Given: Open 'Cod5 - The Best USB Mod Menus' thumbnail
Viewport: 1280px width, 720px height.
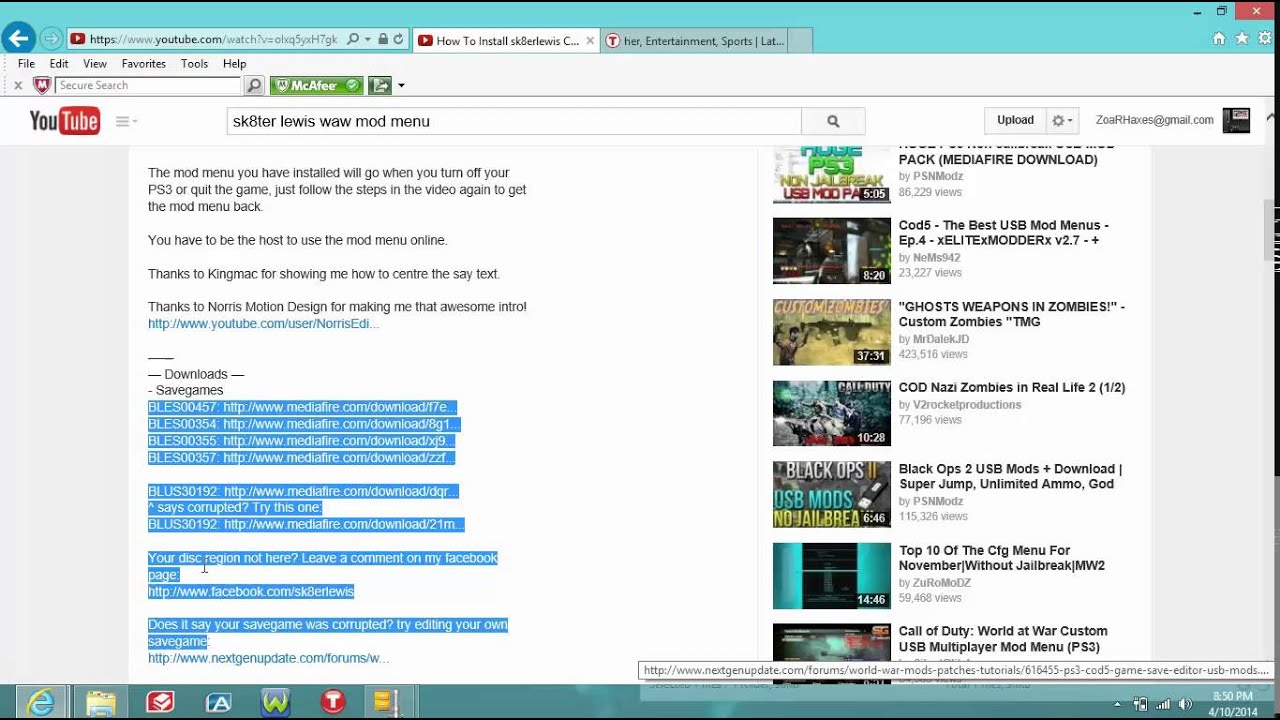Looking at the screenshot, I should pos(831,250).
